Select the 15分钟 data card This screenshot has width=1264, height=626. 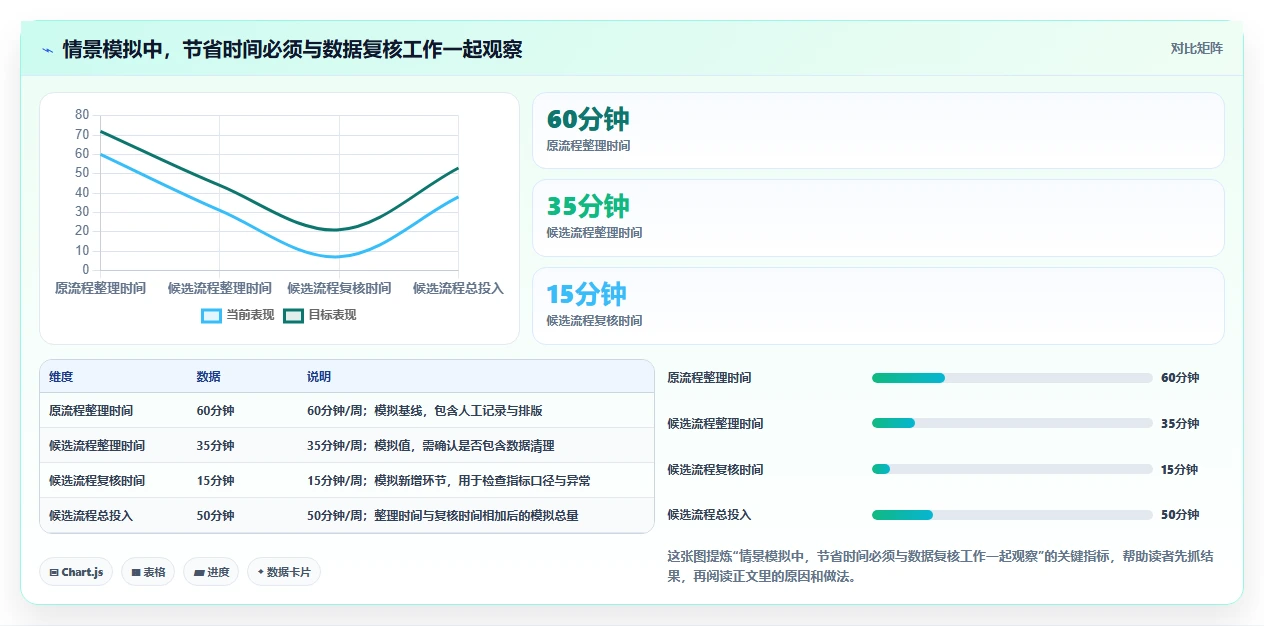[878, 306]
